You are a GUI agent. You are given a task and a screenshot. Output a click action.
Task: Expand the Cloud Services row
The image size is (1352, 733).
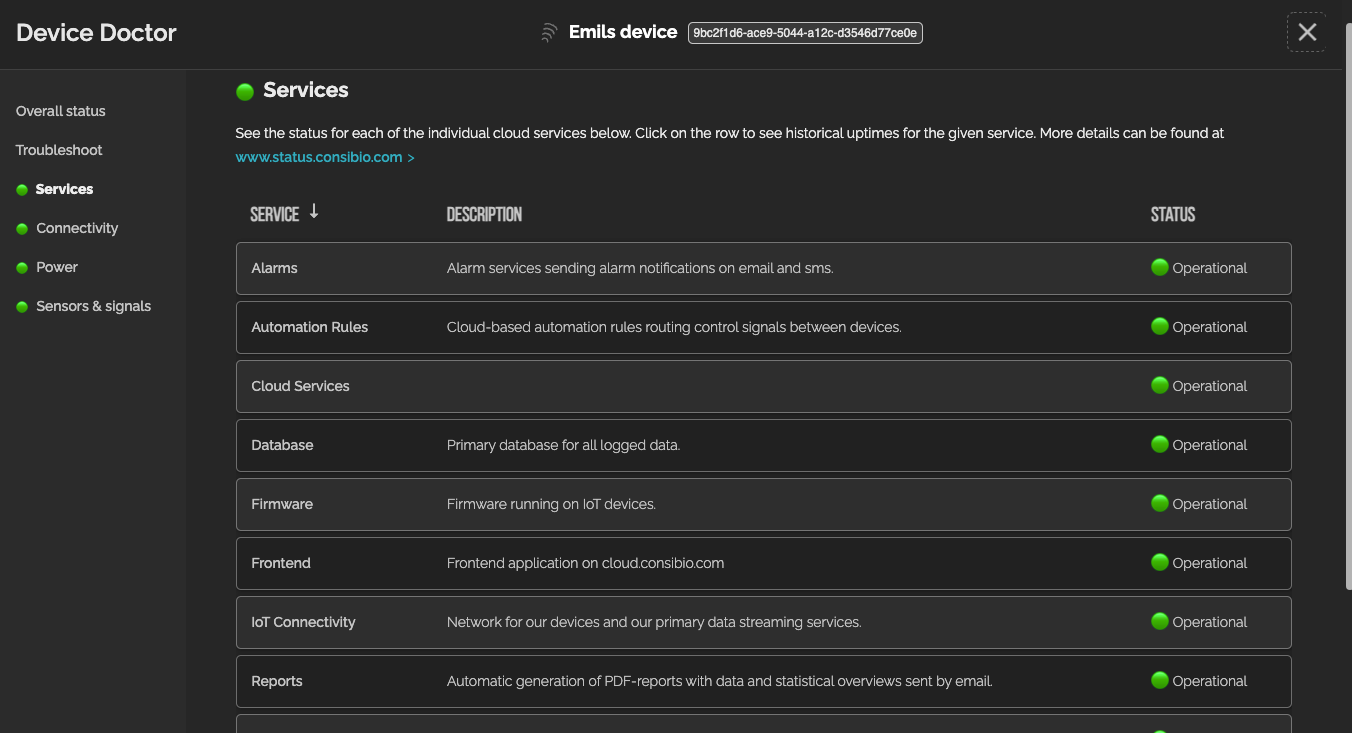[x=764, y=386]
